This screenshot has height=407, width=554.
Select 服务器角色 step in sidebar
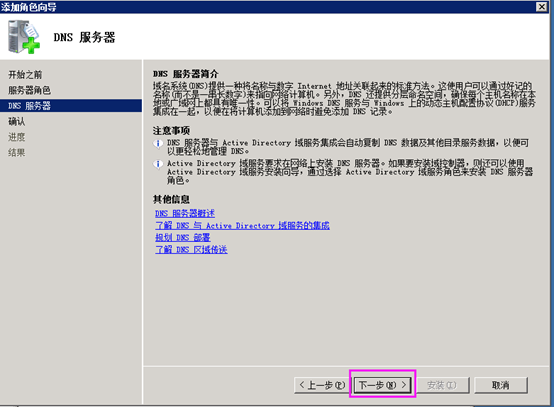(x=29, y=90)
